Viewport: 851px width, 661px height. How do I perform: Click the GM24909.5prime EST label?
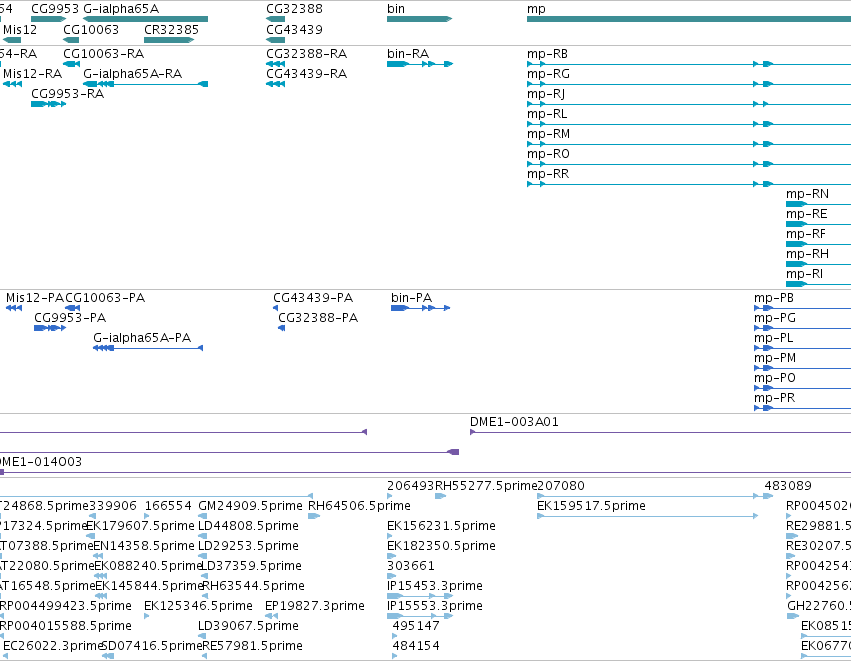click(x=250, y=506)
